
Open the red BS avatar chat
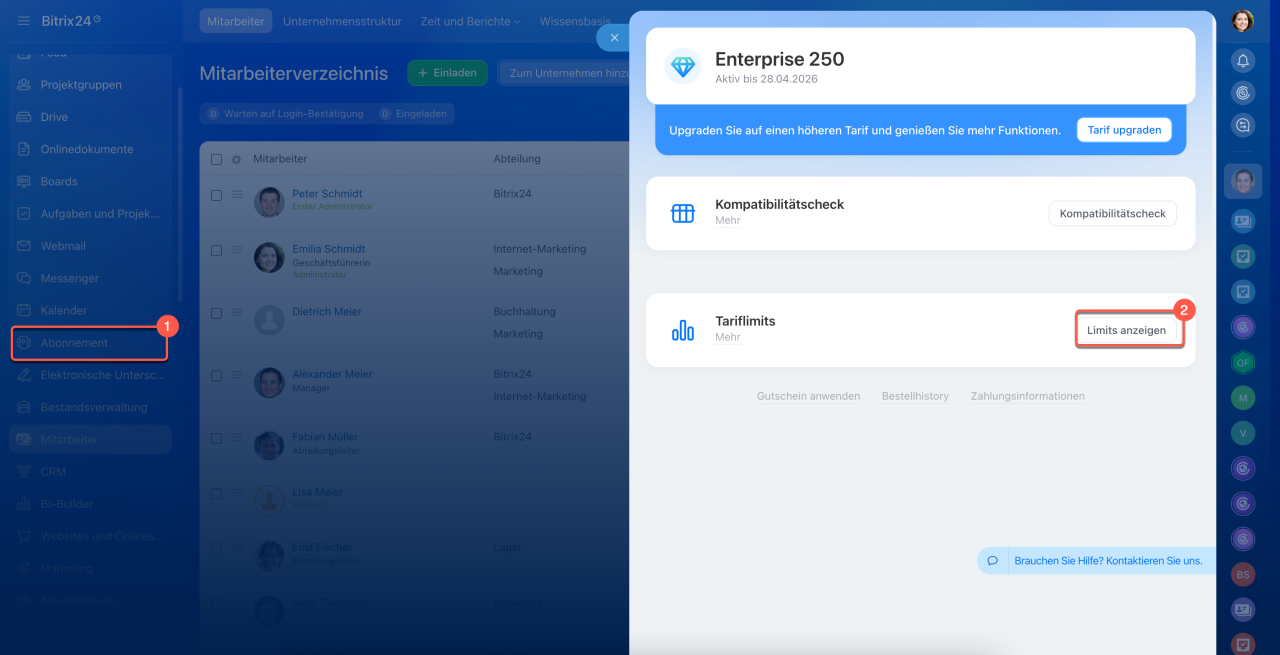click(1243, 574)
